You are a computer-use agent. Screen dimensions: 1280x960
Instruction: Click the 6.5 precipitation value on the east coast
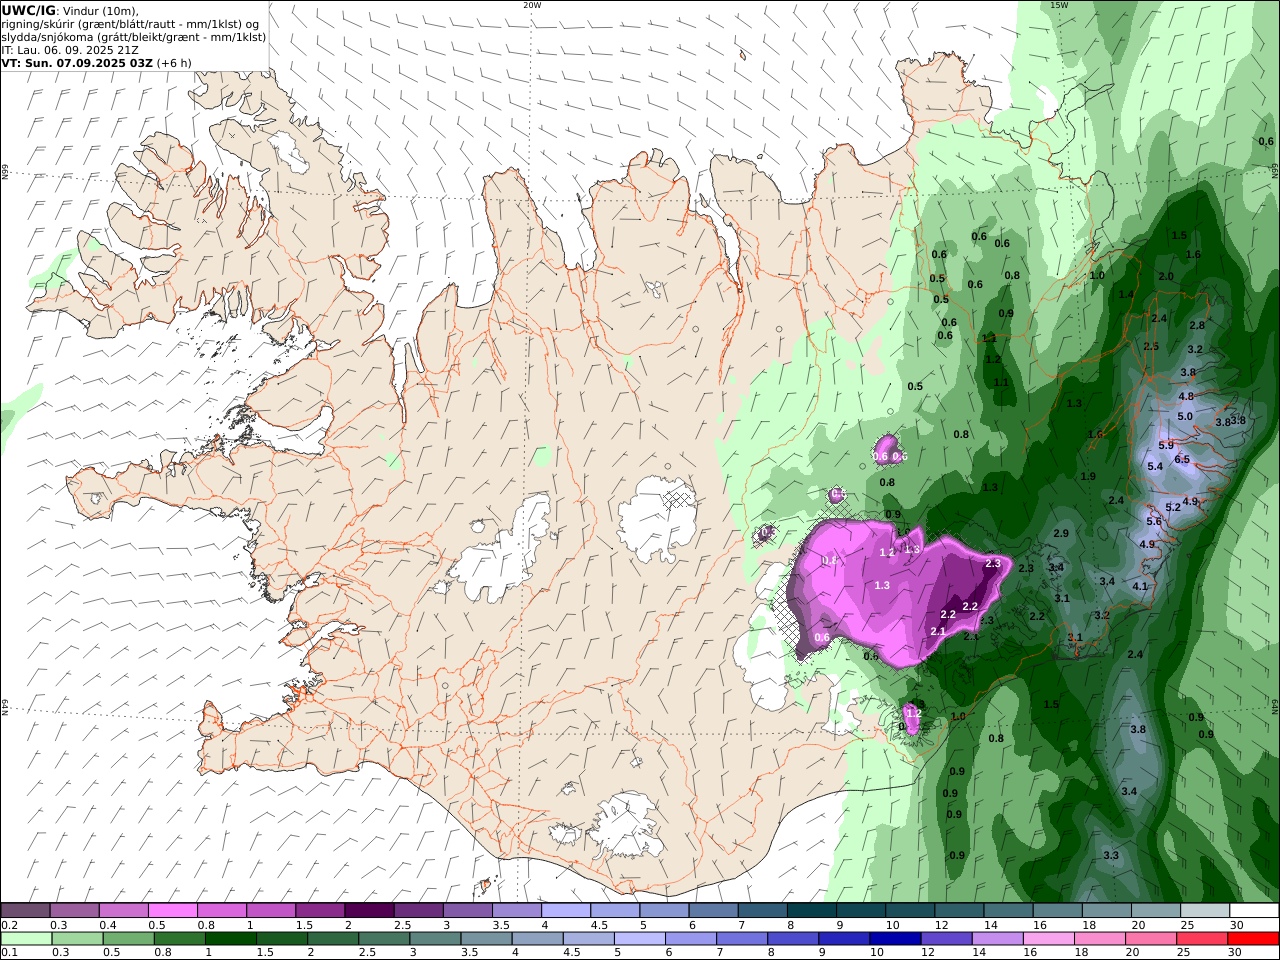(1182, 459)
